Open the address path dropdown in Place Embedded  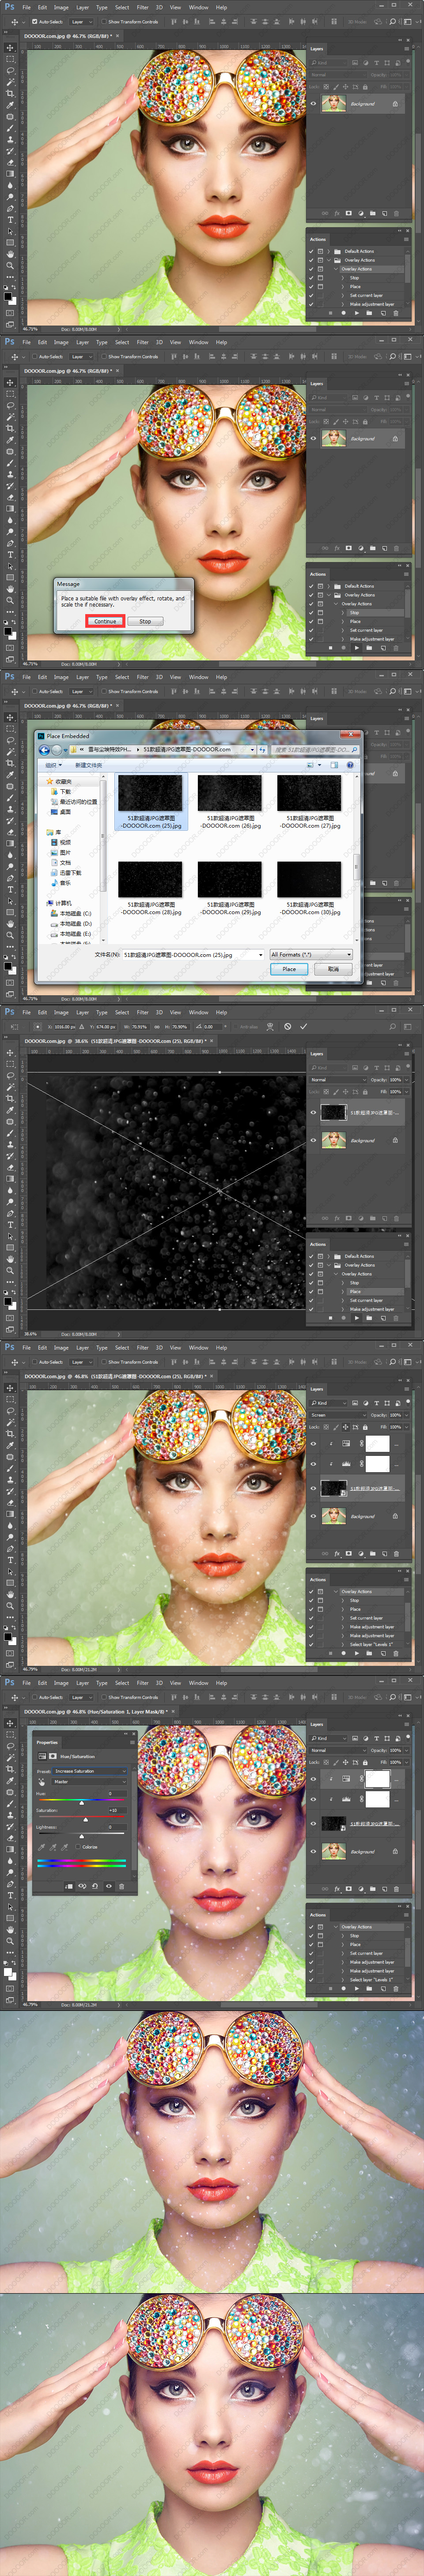point(252,749)
